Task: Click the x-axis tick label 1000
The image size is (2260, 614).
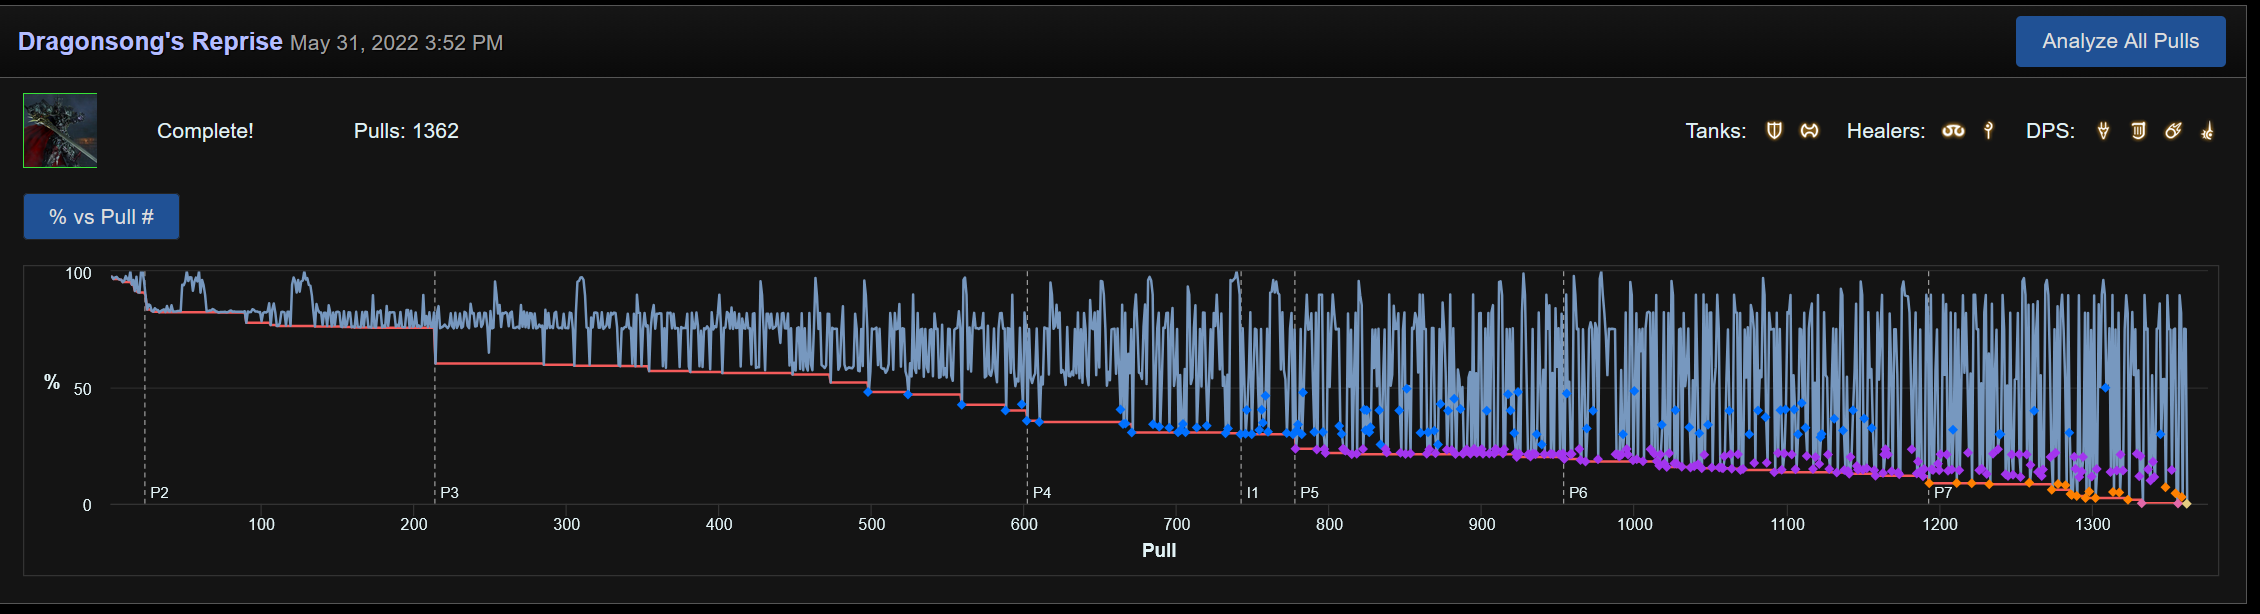Action: (1635, 524)
